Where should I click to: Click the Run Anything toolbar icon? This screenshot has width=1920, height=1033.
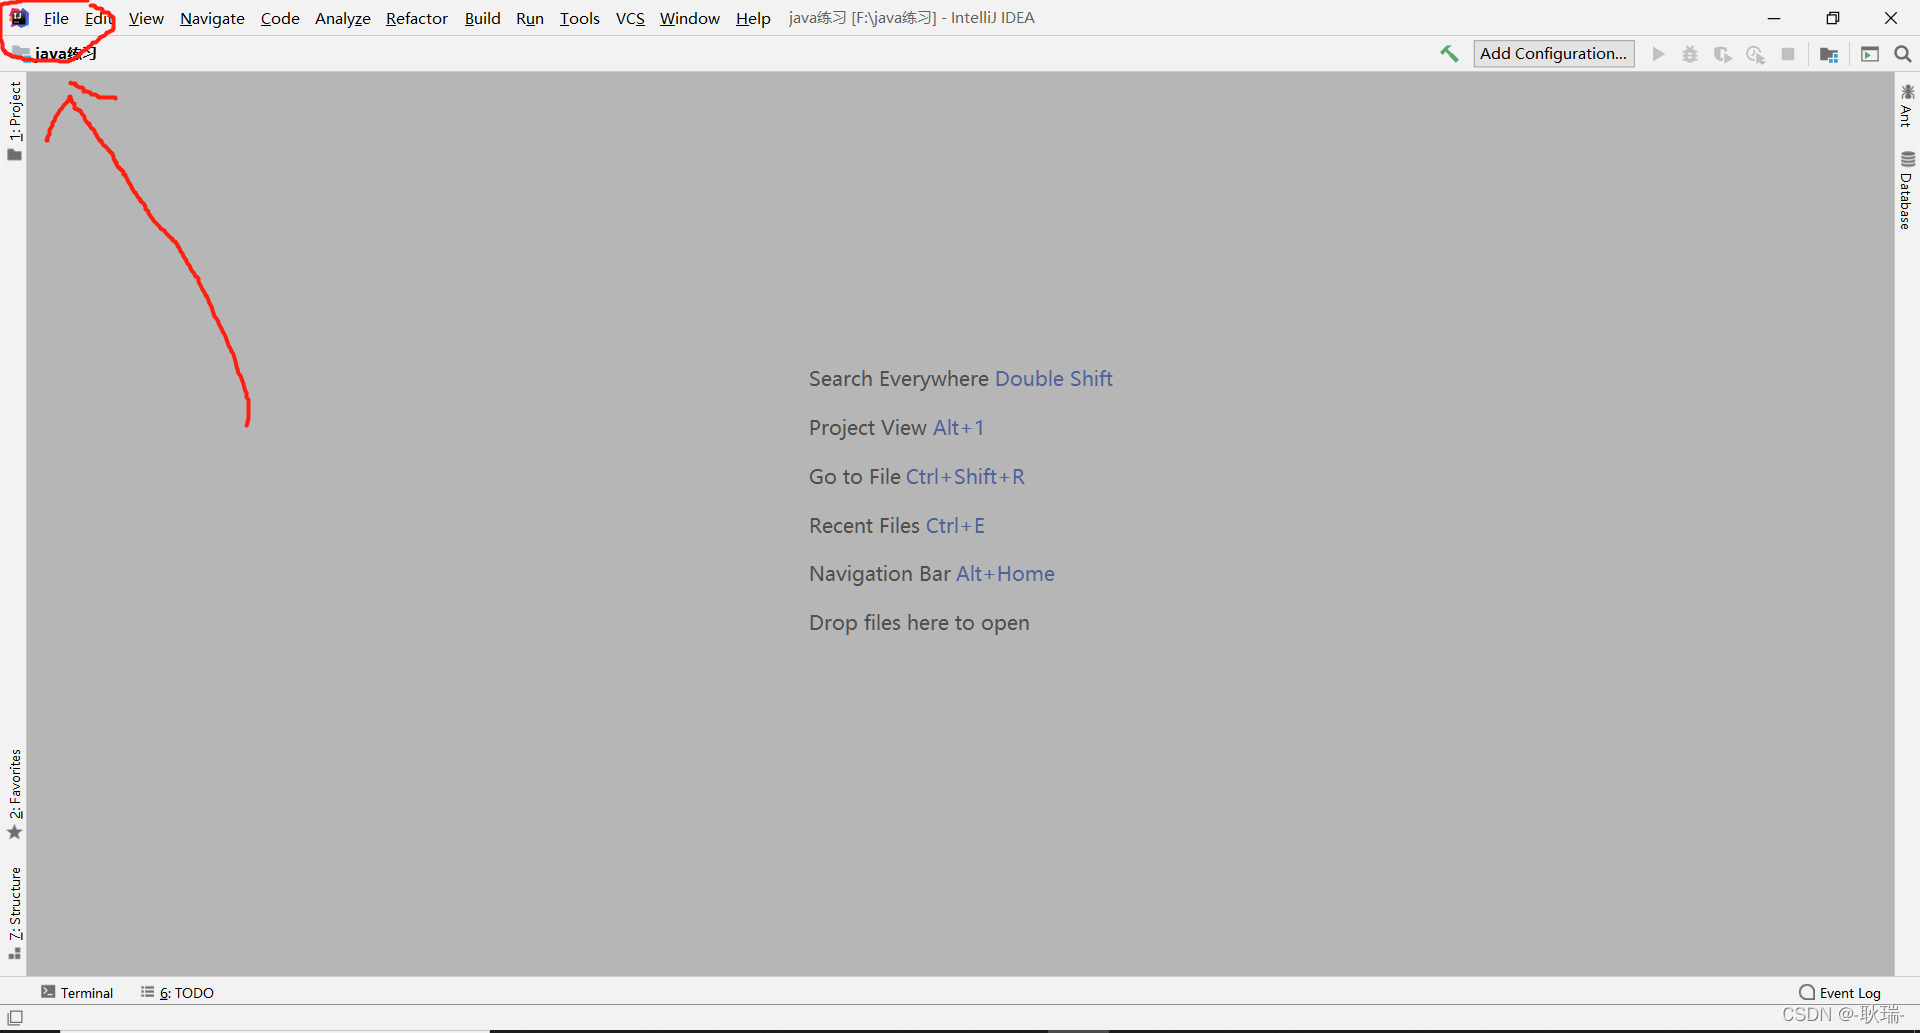tap(1870, 54)
